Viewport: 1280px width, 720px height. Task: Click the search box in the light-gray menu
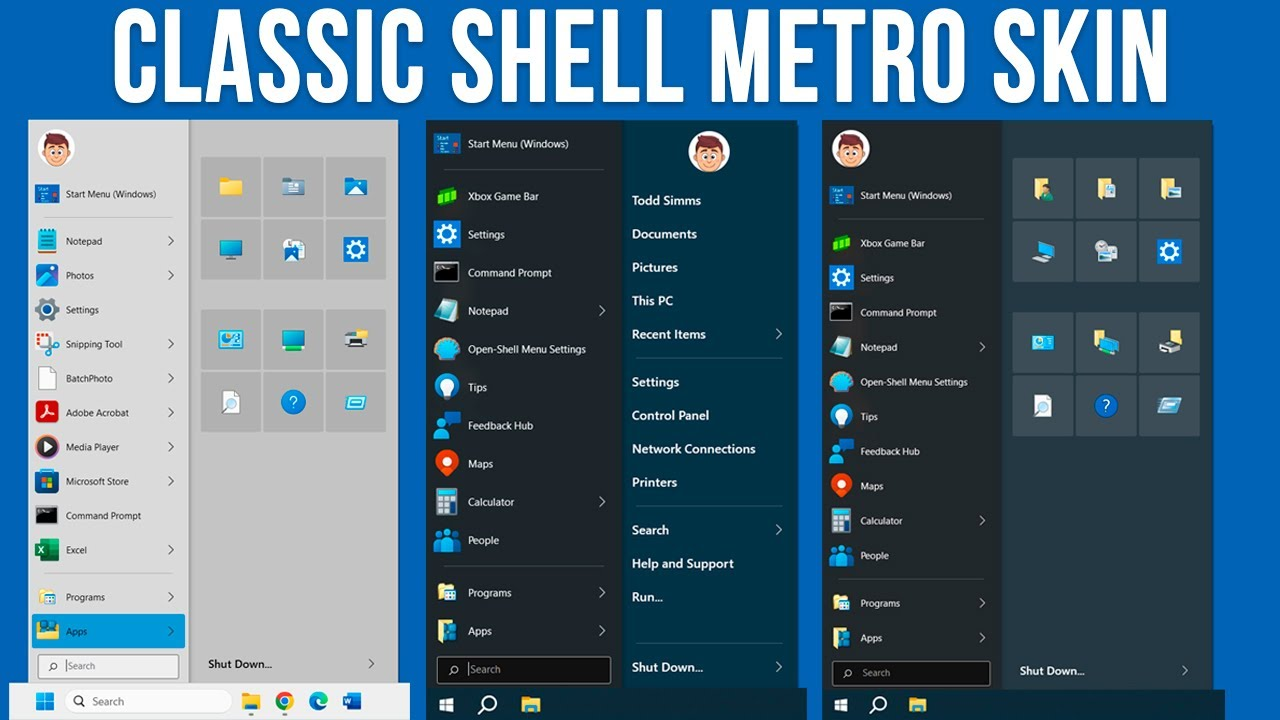tap(108, 666)
